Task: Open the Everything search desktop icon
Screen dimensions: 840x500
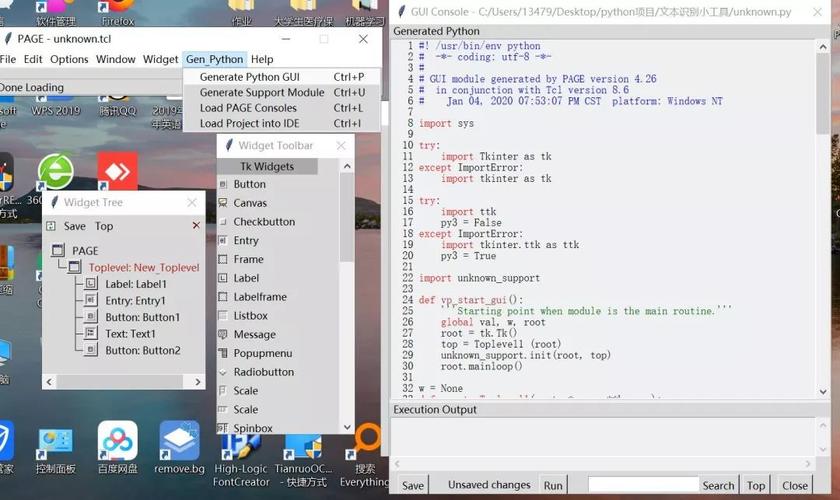Action: point(365,456)
